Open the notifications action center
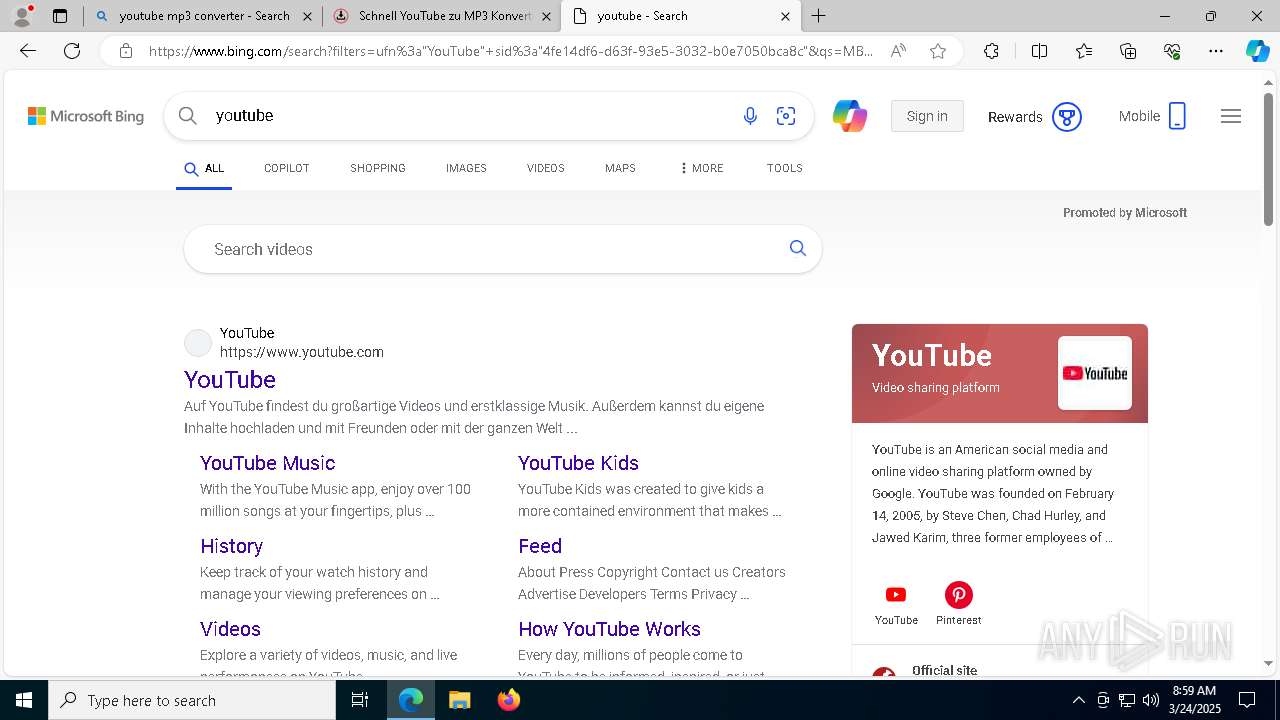This screenshot has width=1280, height=720. 1247,700
